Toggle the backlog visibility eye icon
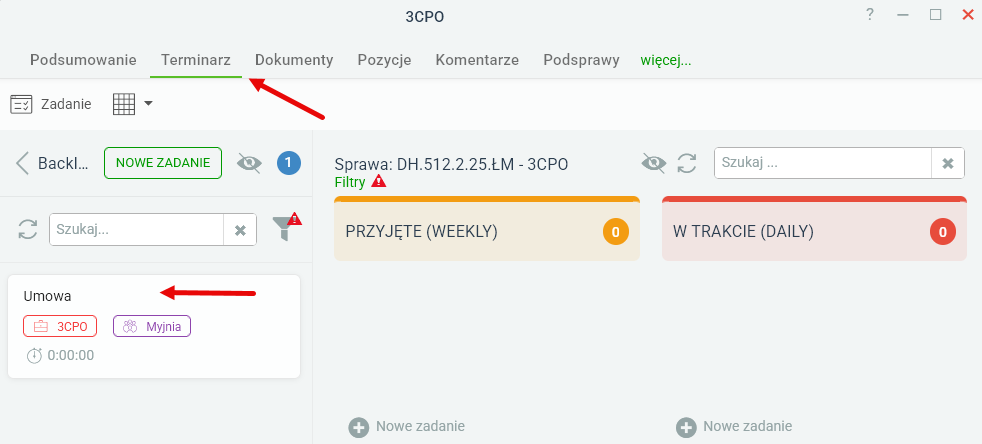The image size is (982, 444). point(249,163)
